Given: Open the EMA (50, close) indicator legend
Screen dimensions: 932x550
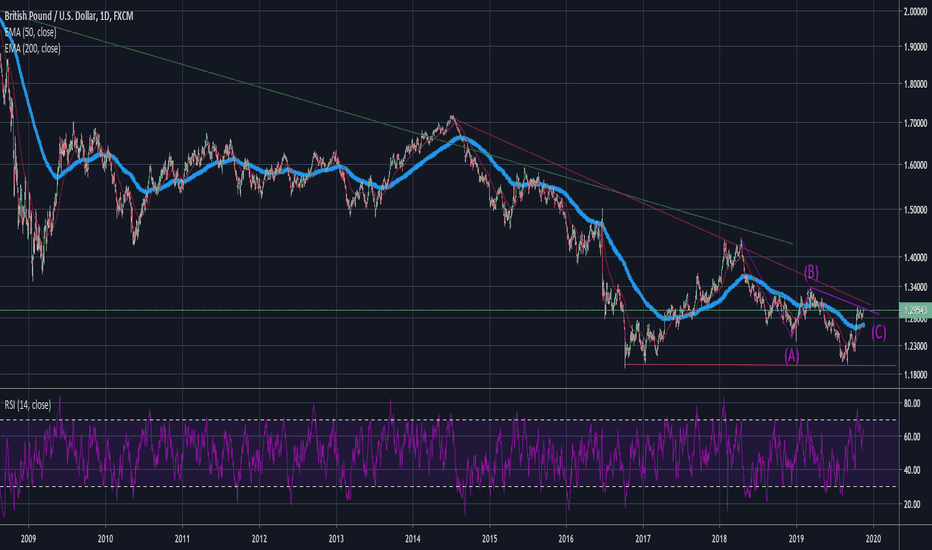Looking at the screenshot, I should pyautogui.click(x=37, y=30).
